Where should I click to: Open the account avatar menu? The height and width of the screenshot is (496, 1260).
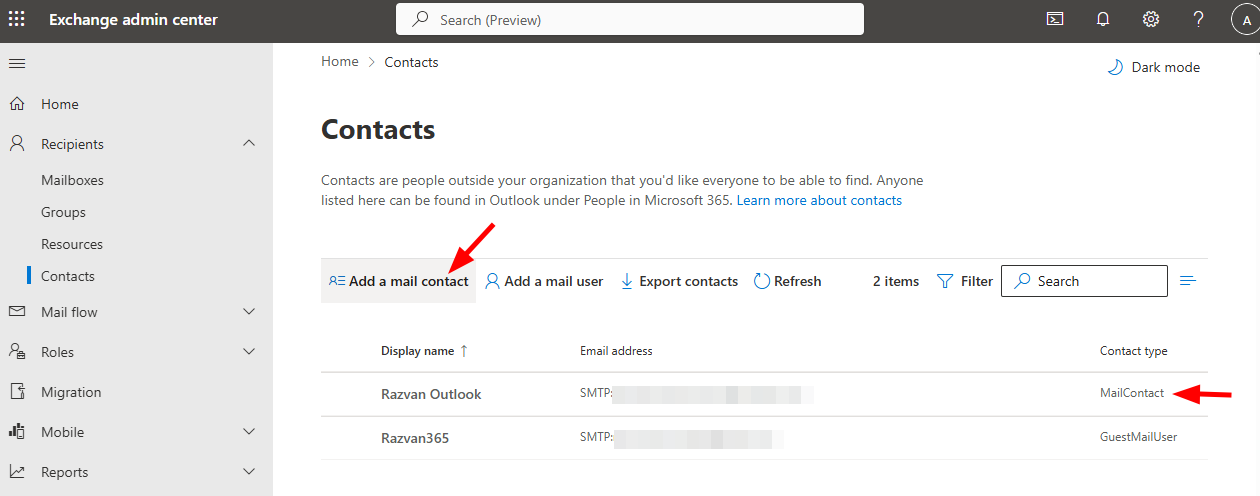tap(1246, 20)
